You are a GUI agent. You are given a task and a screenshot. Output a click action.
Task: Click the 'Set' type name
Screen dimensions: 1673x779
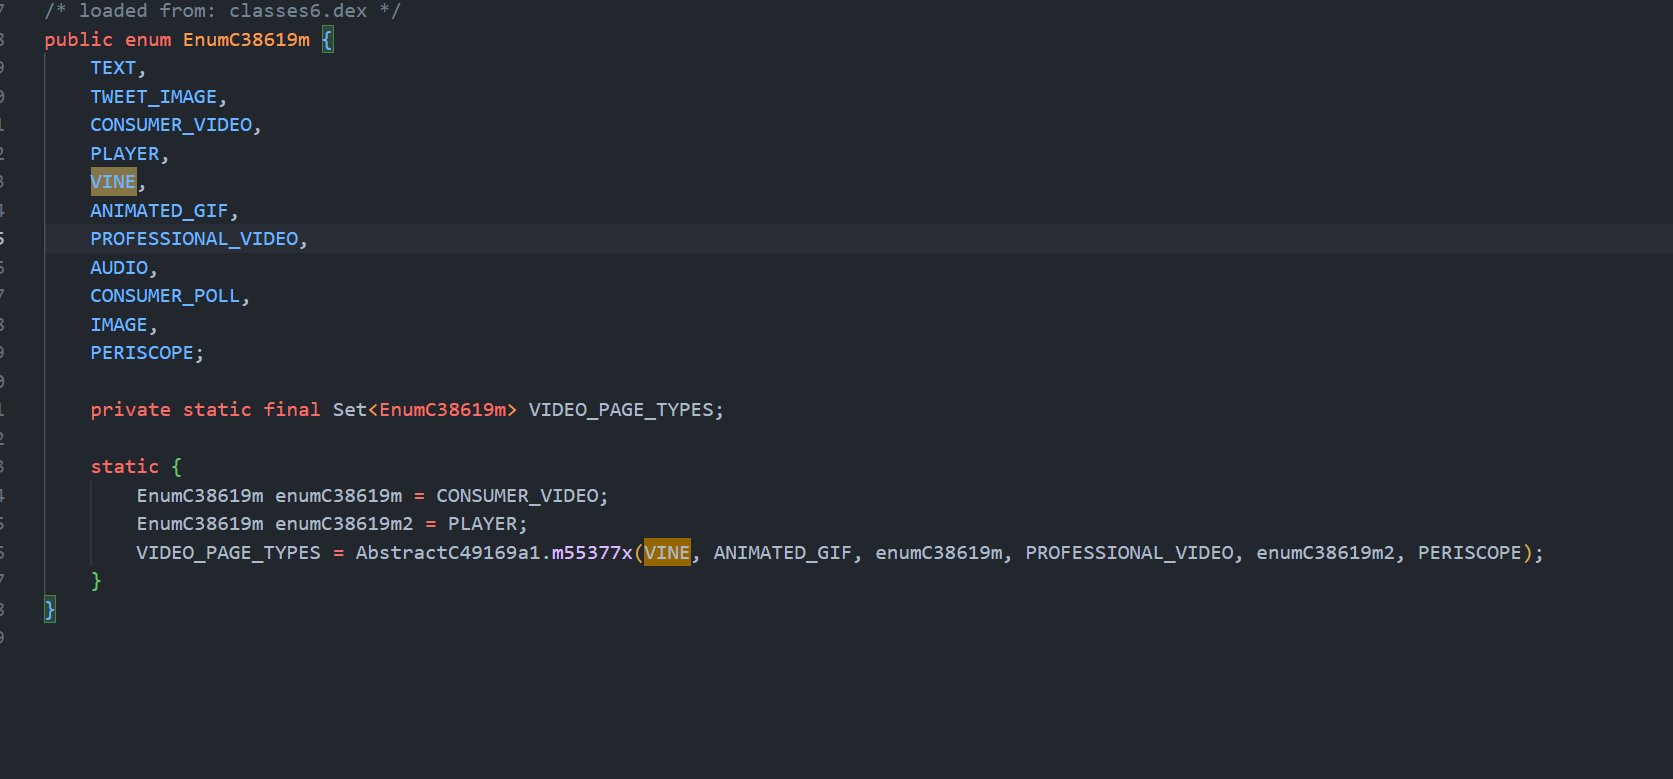point(350,410)
